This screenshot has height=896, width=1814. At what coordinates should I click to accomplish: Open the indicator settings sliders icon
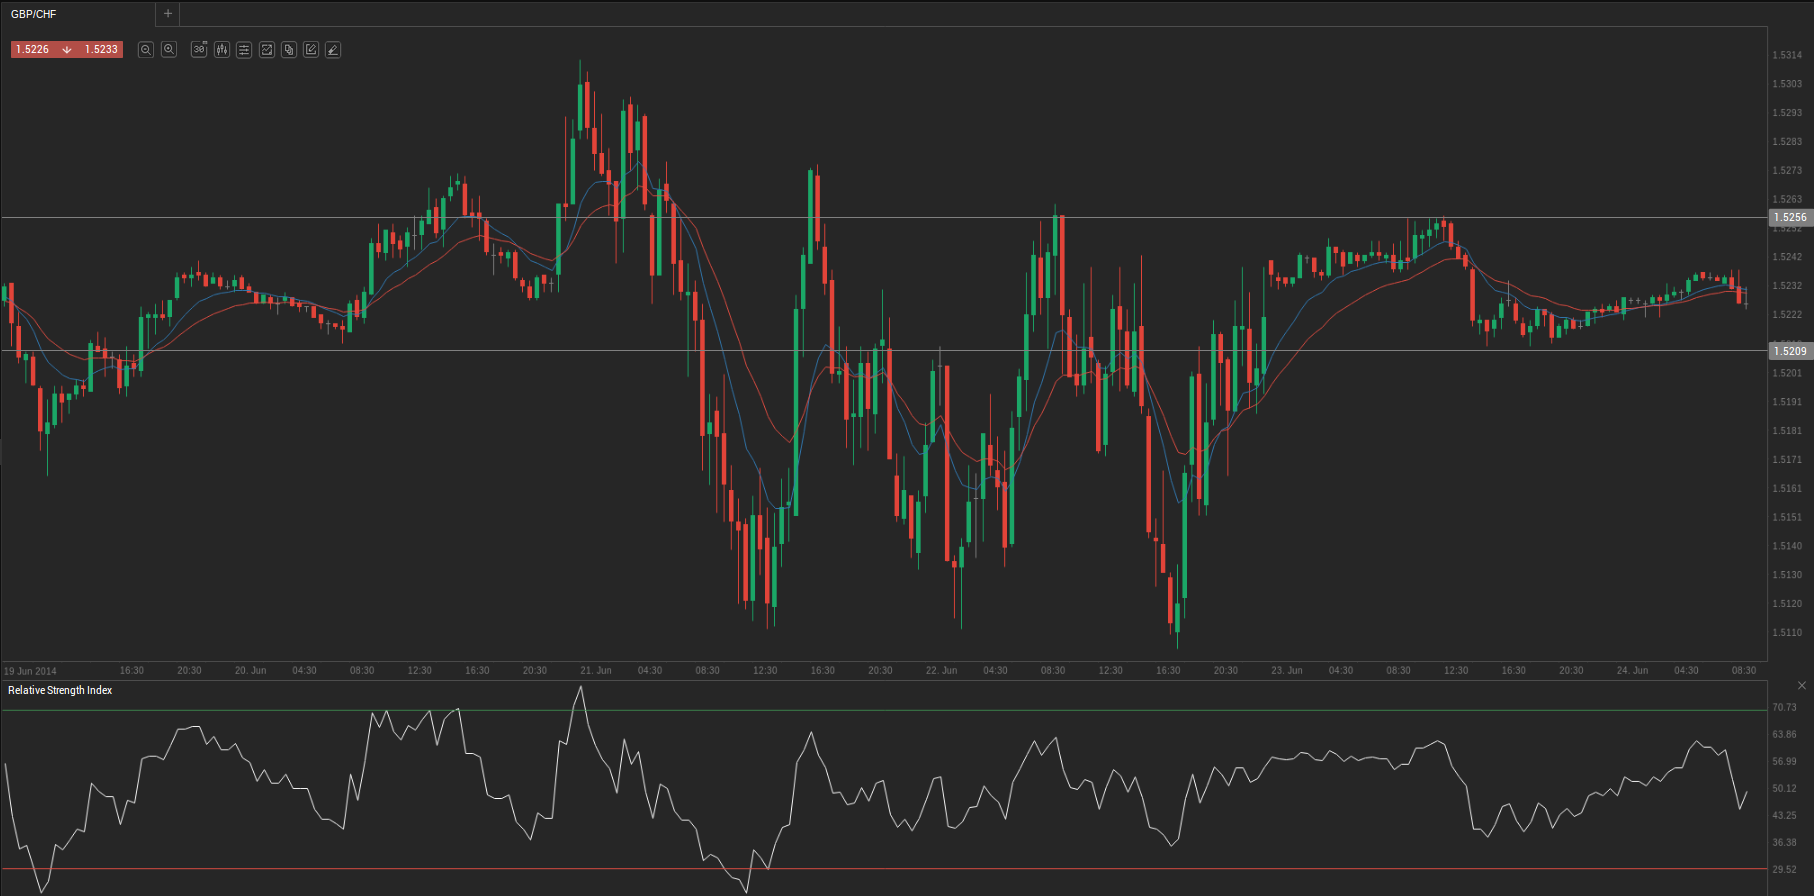pos(244,50)
